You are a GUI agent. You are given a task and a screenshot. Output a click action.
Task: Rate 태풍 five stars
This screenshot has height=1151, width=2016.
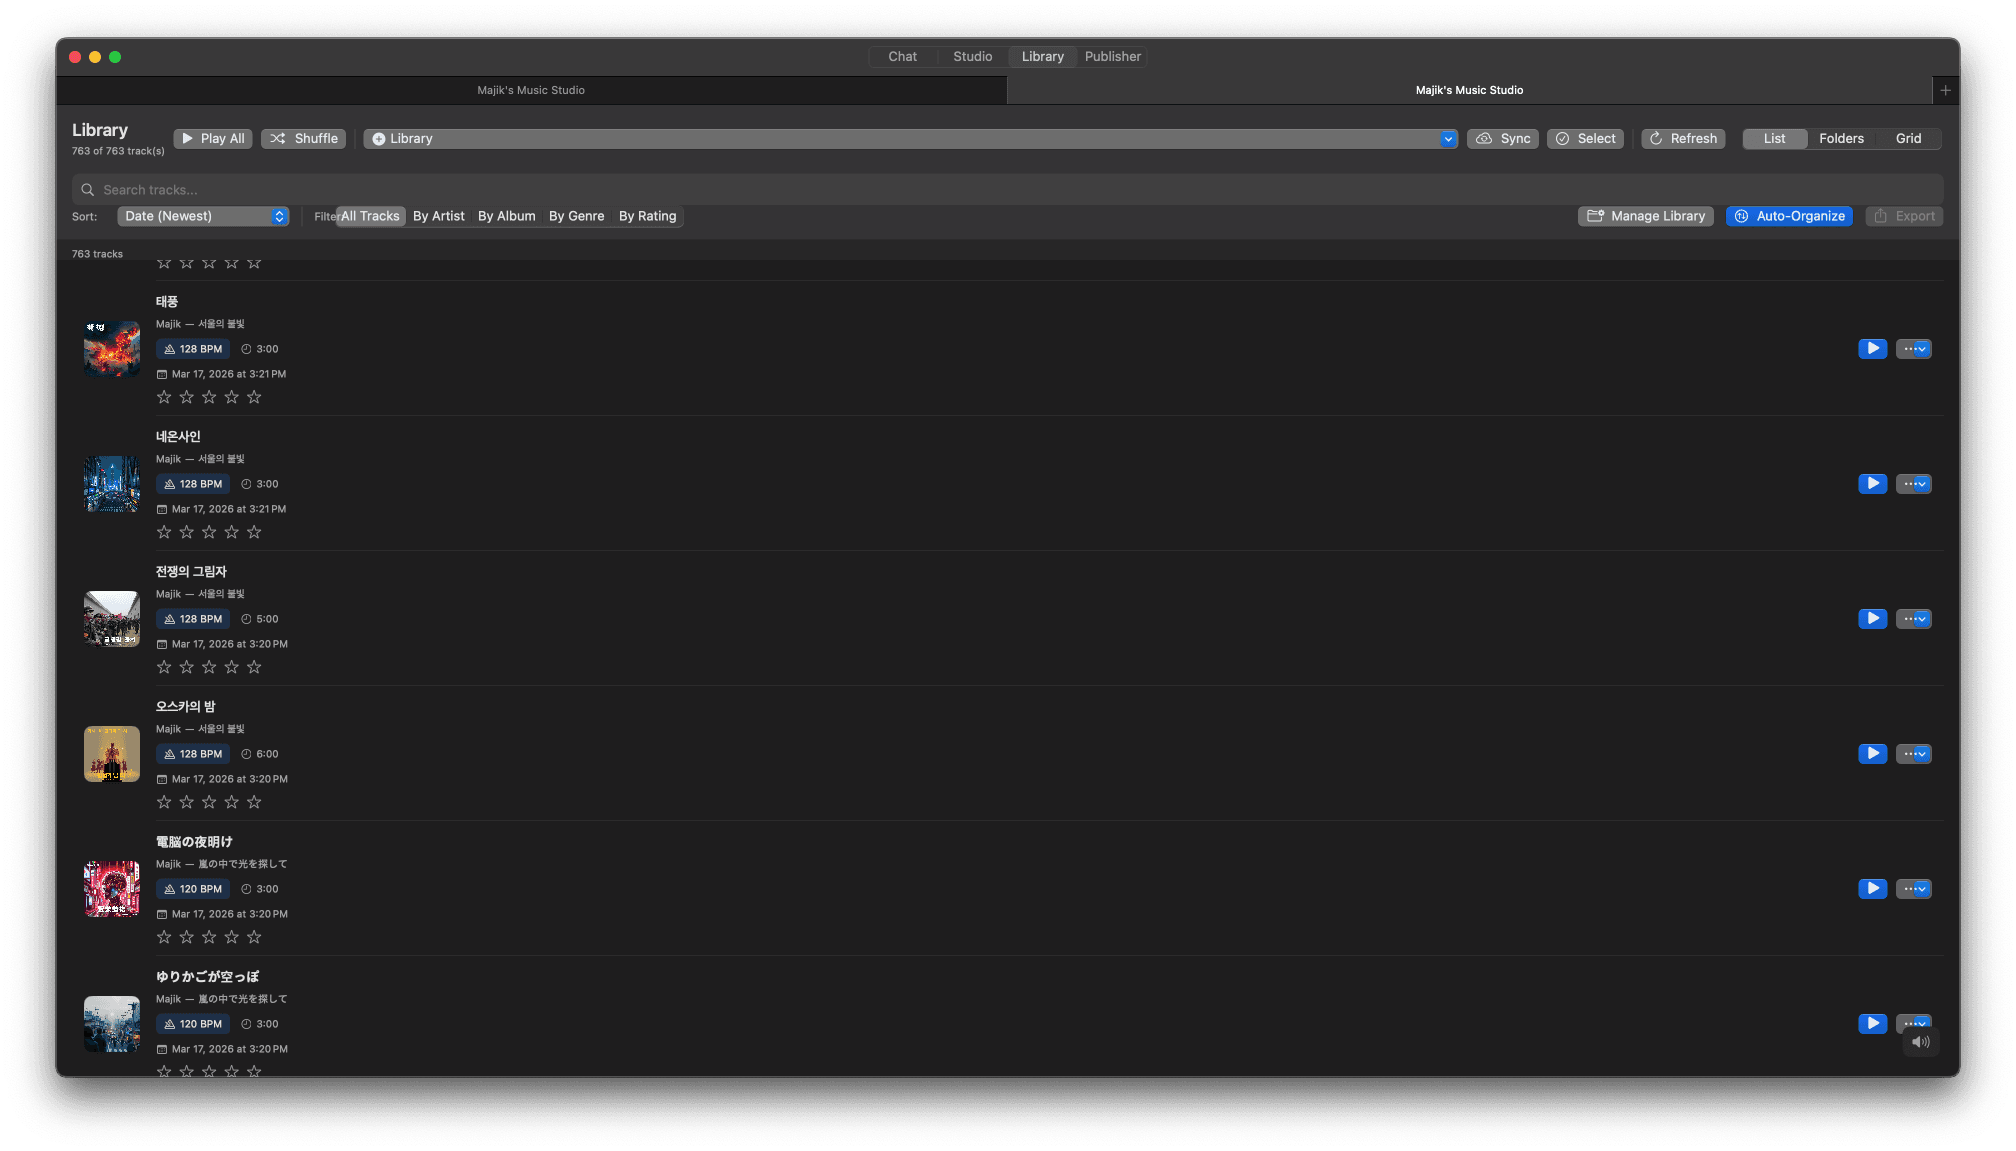[254, 397]
